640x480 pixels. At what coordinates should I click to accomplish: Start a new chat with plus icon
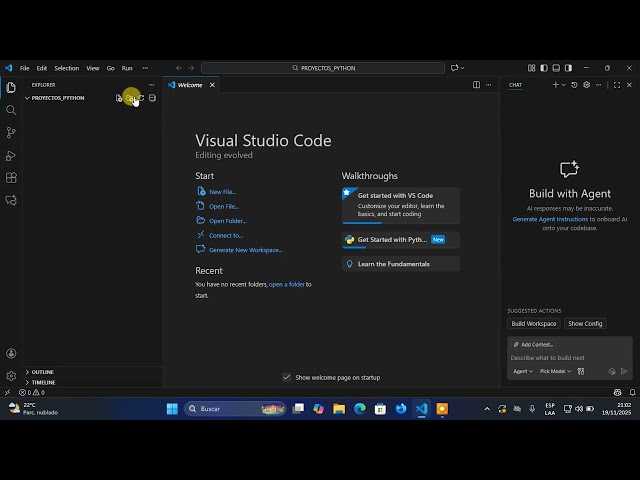[555, 85]
